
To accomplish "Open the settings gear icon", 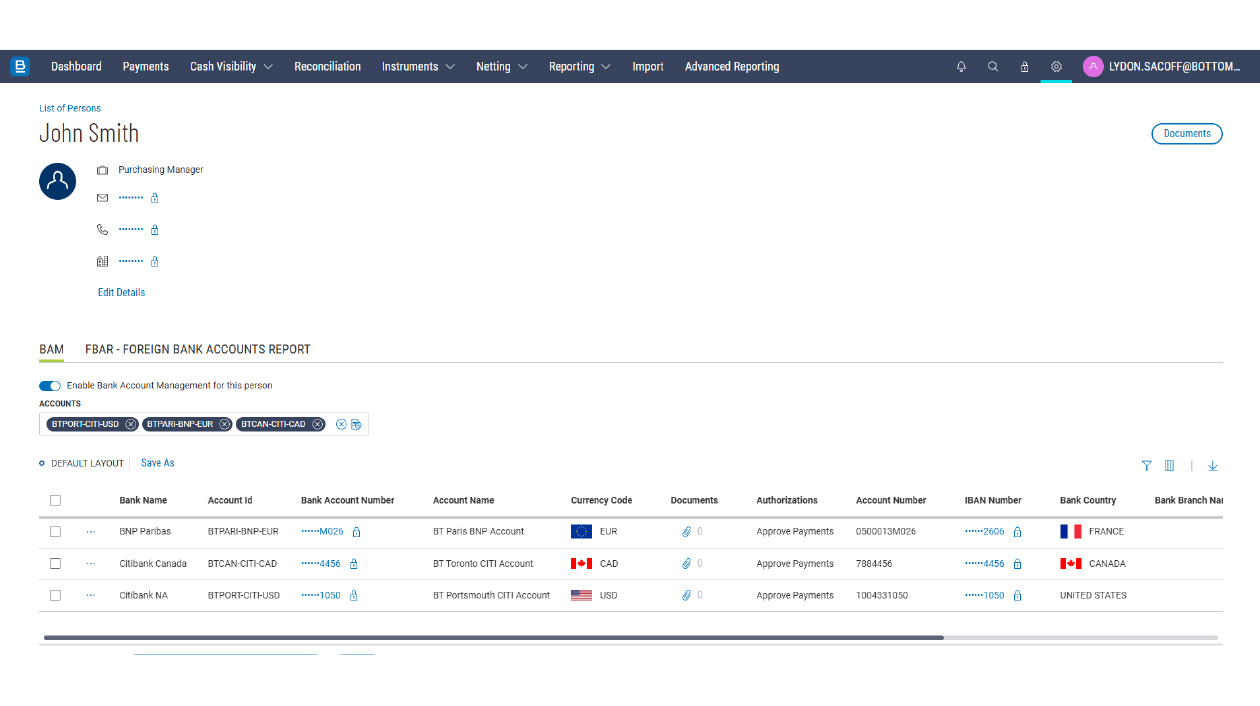I will click(x=1056, y=67).
